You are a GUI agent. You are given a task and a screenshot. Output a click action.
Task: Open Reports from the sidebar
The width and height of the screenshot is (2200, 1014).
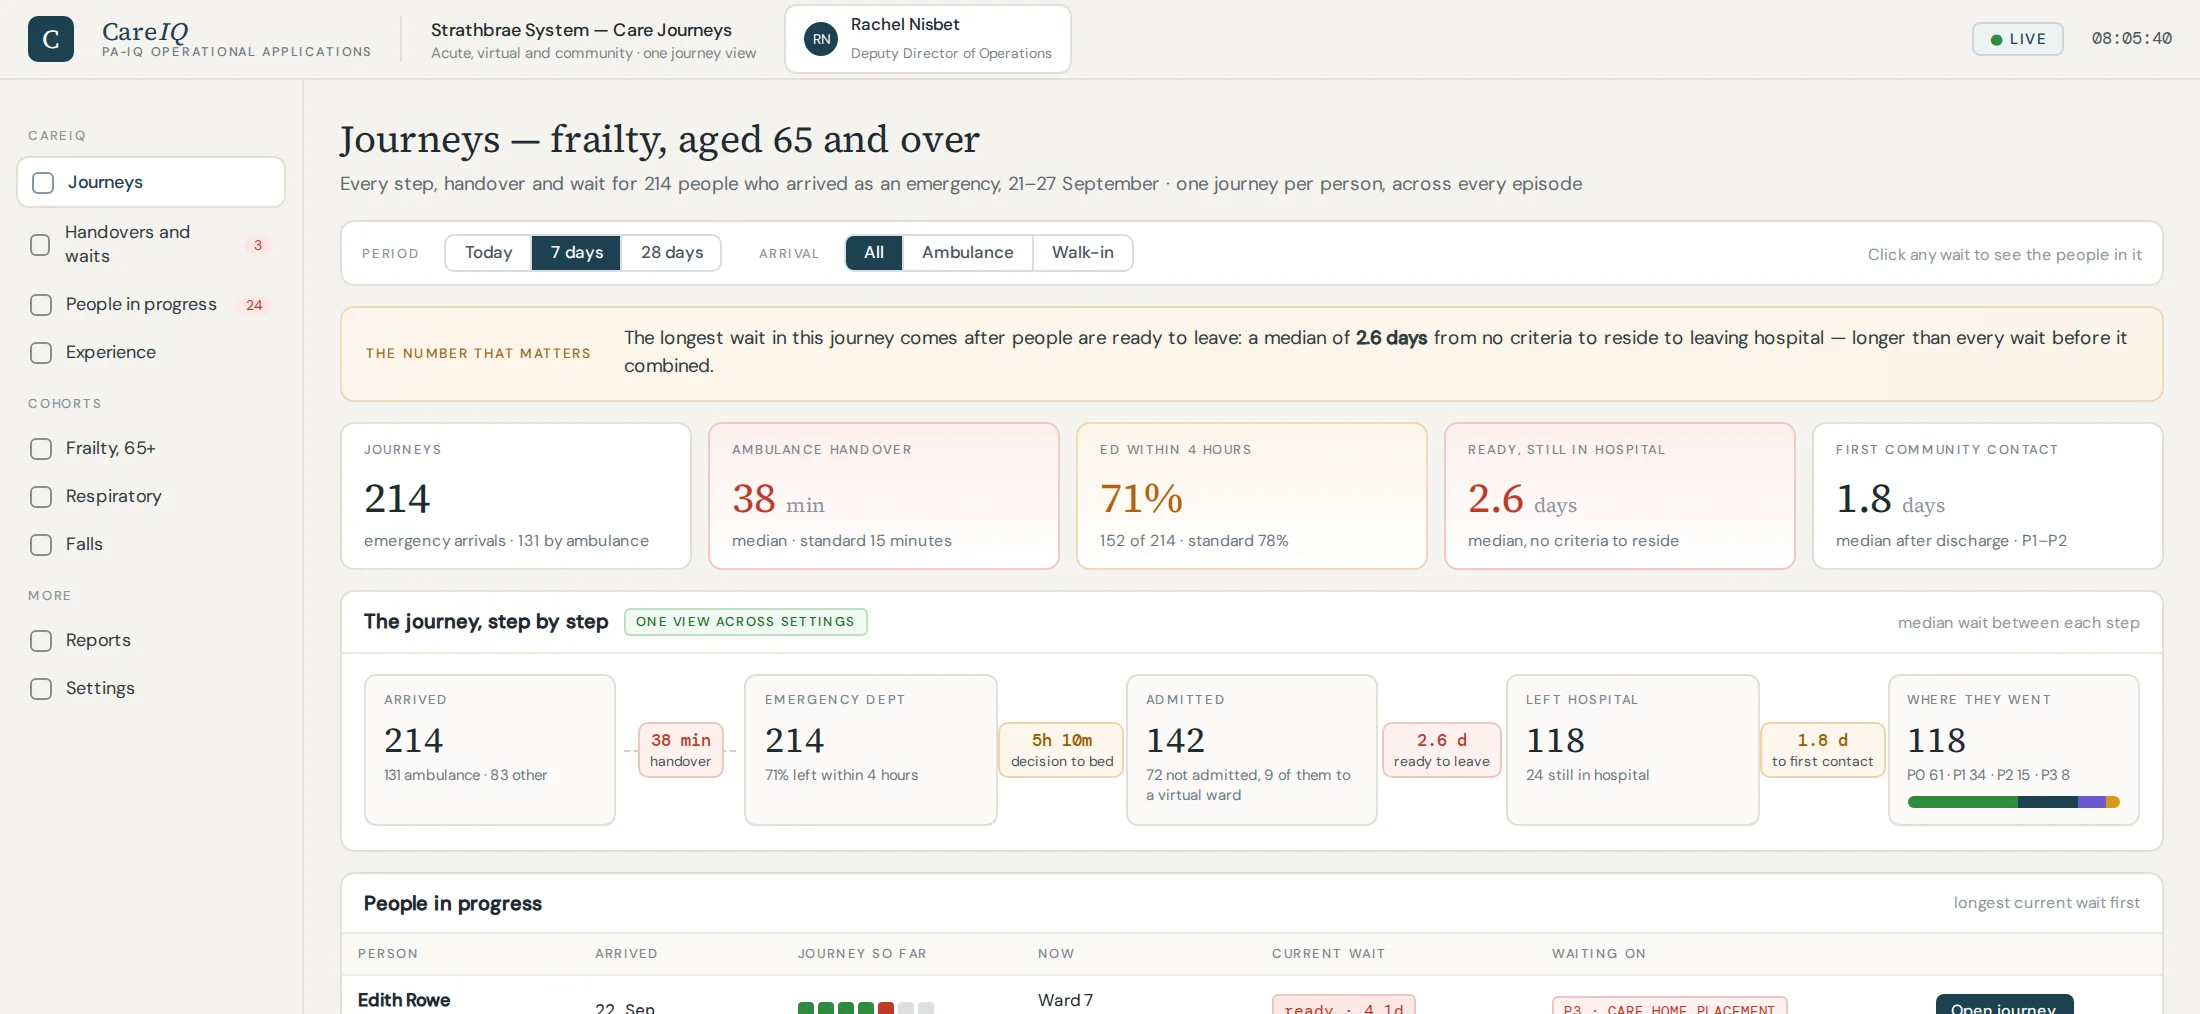[151, 641]
